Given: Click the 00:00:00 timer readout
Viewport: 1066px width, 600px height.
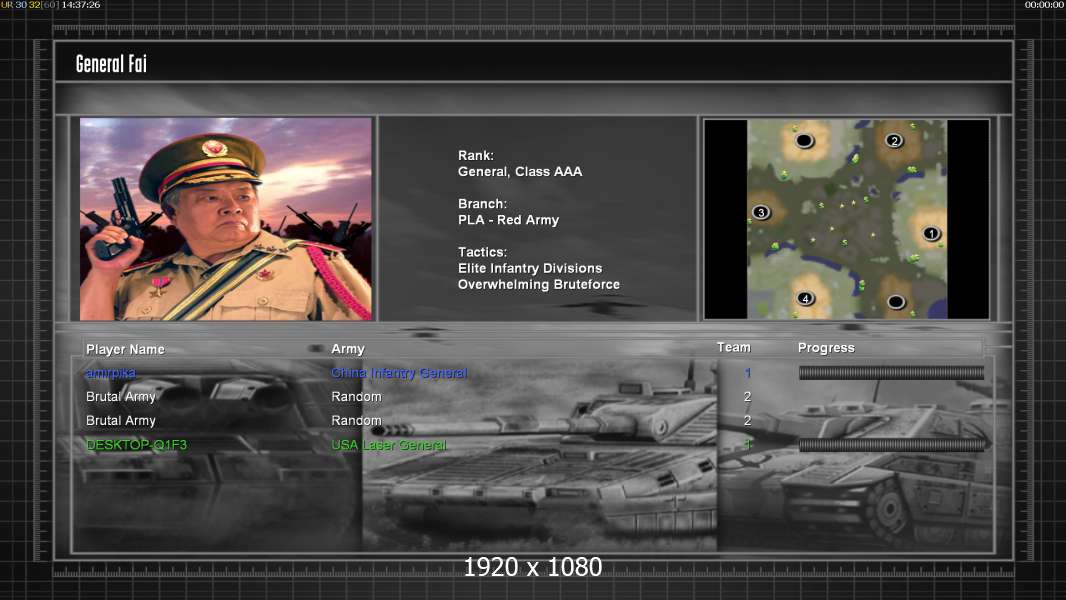Looking at the screenshot, I should [1045, 5].
